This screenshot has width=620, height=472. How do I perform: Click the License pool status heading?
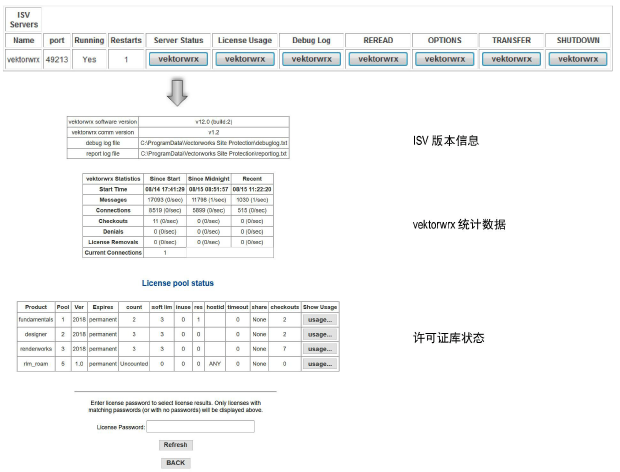[177, 283]
